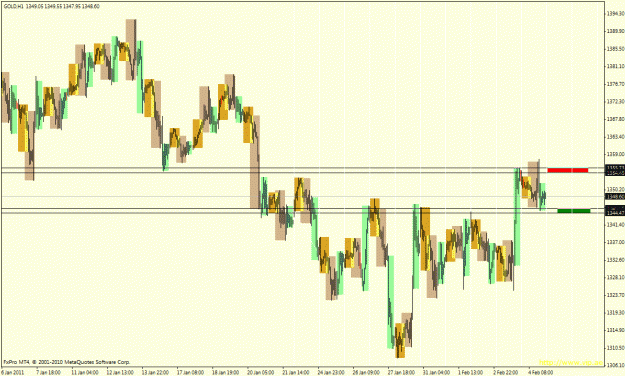Click the 7 Jan 18:00 time label
This screenshot has width=625, height=376.
click(48, 372)
